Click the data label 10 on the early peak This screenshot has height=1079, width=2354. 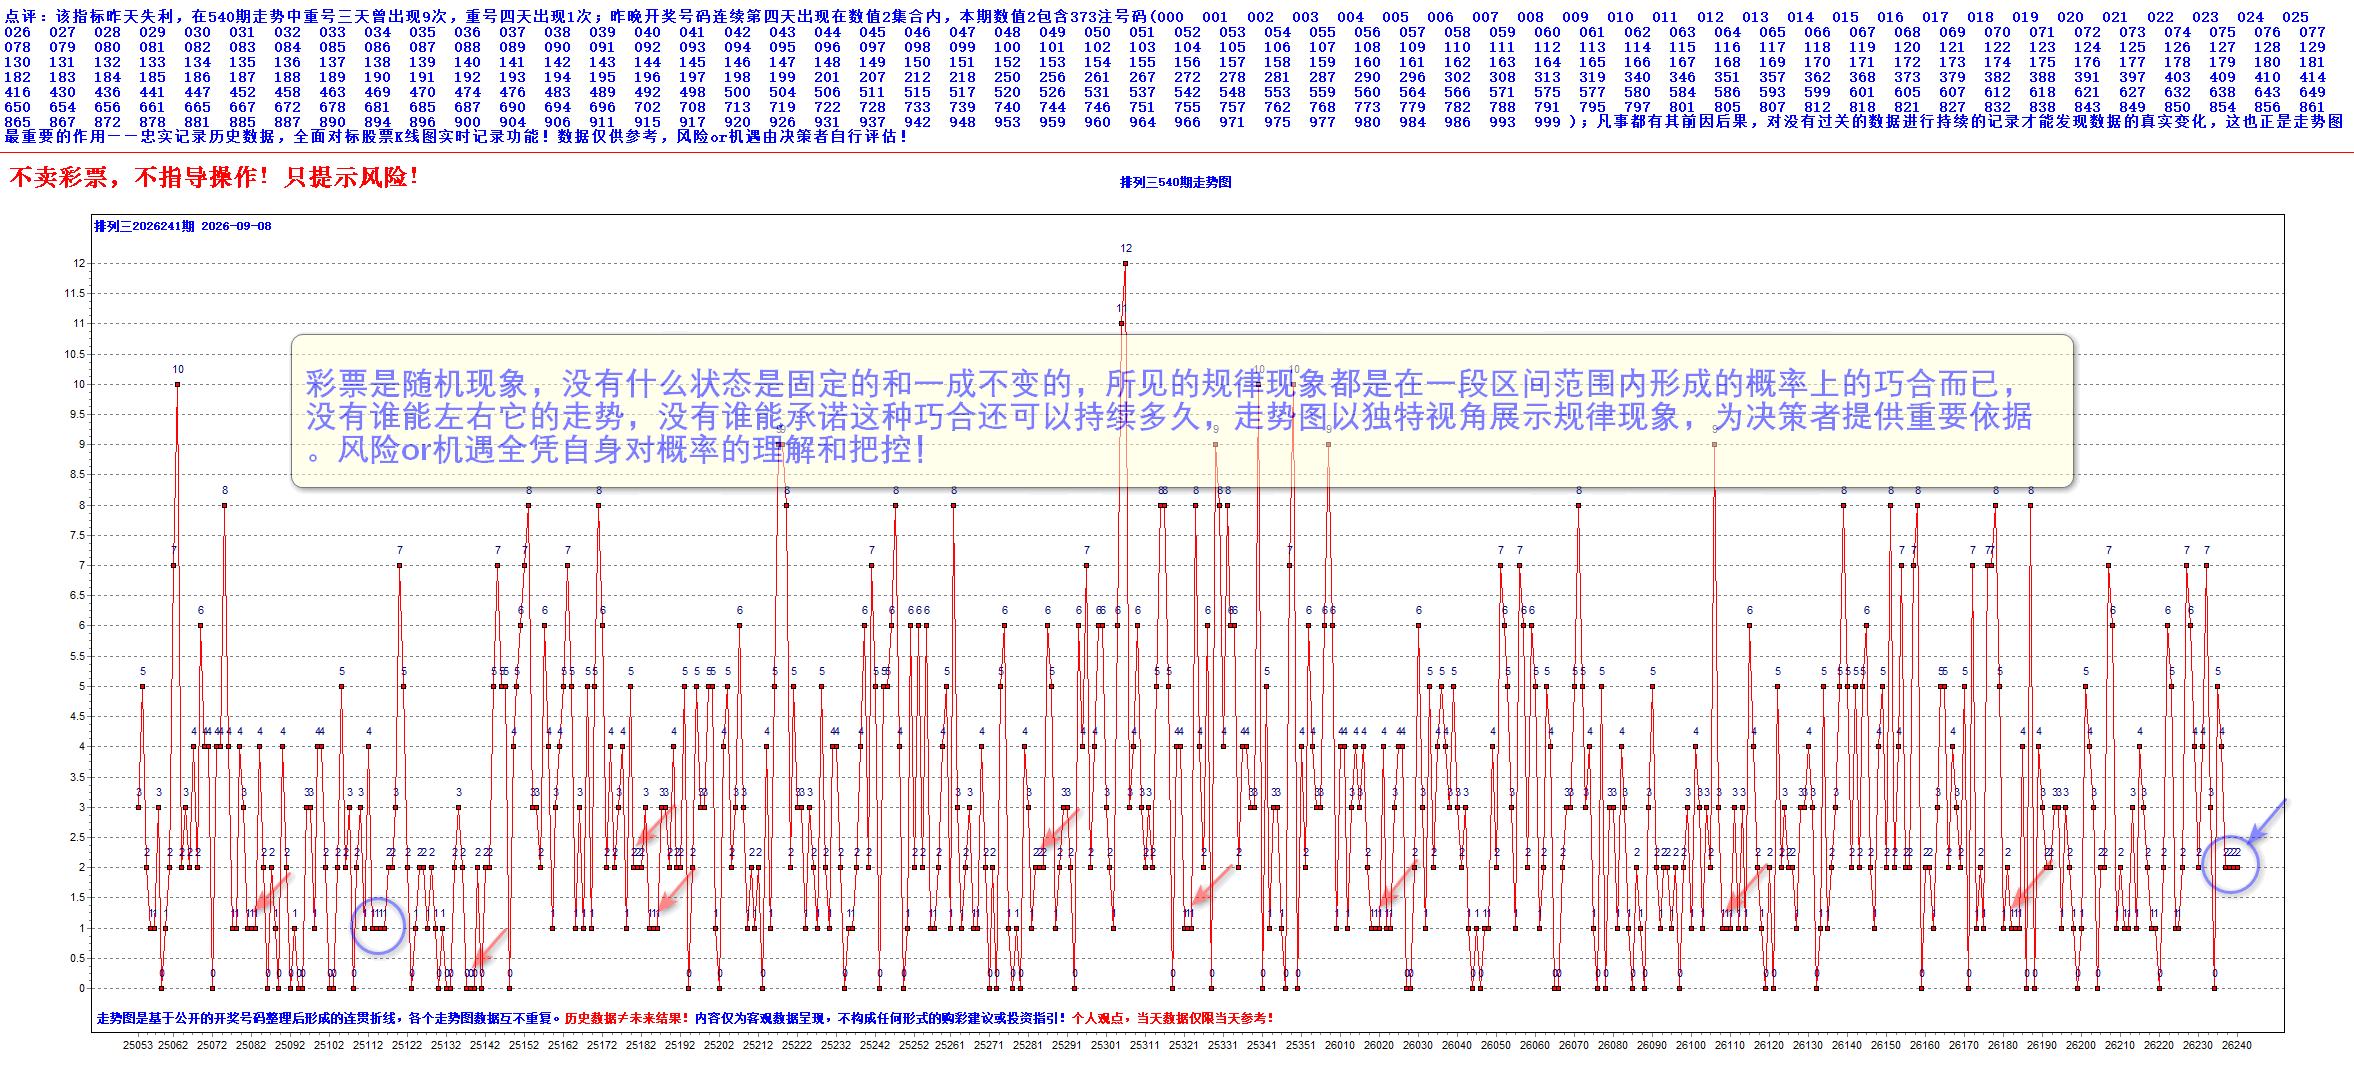178,369
